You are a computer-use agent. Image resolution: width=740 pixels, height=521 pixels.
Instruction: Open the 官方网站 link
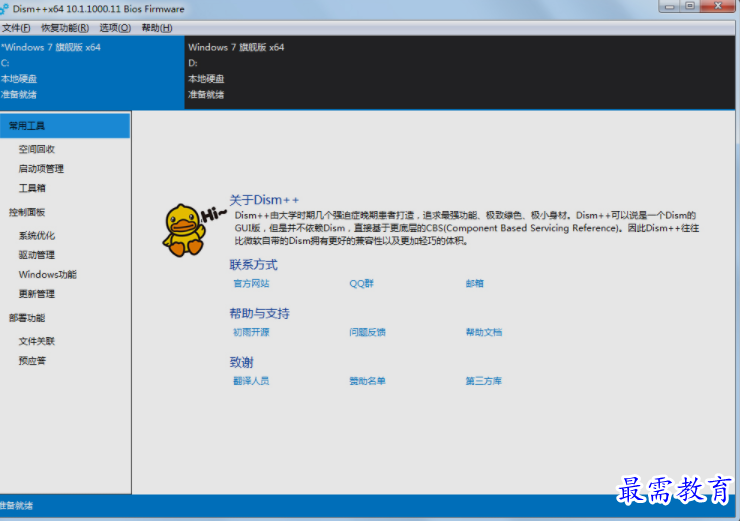tap(251, 283)
